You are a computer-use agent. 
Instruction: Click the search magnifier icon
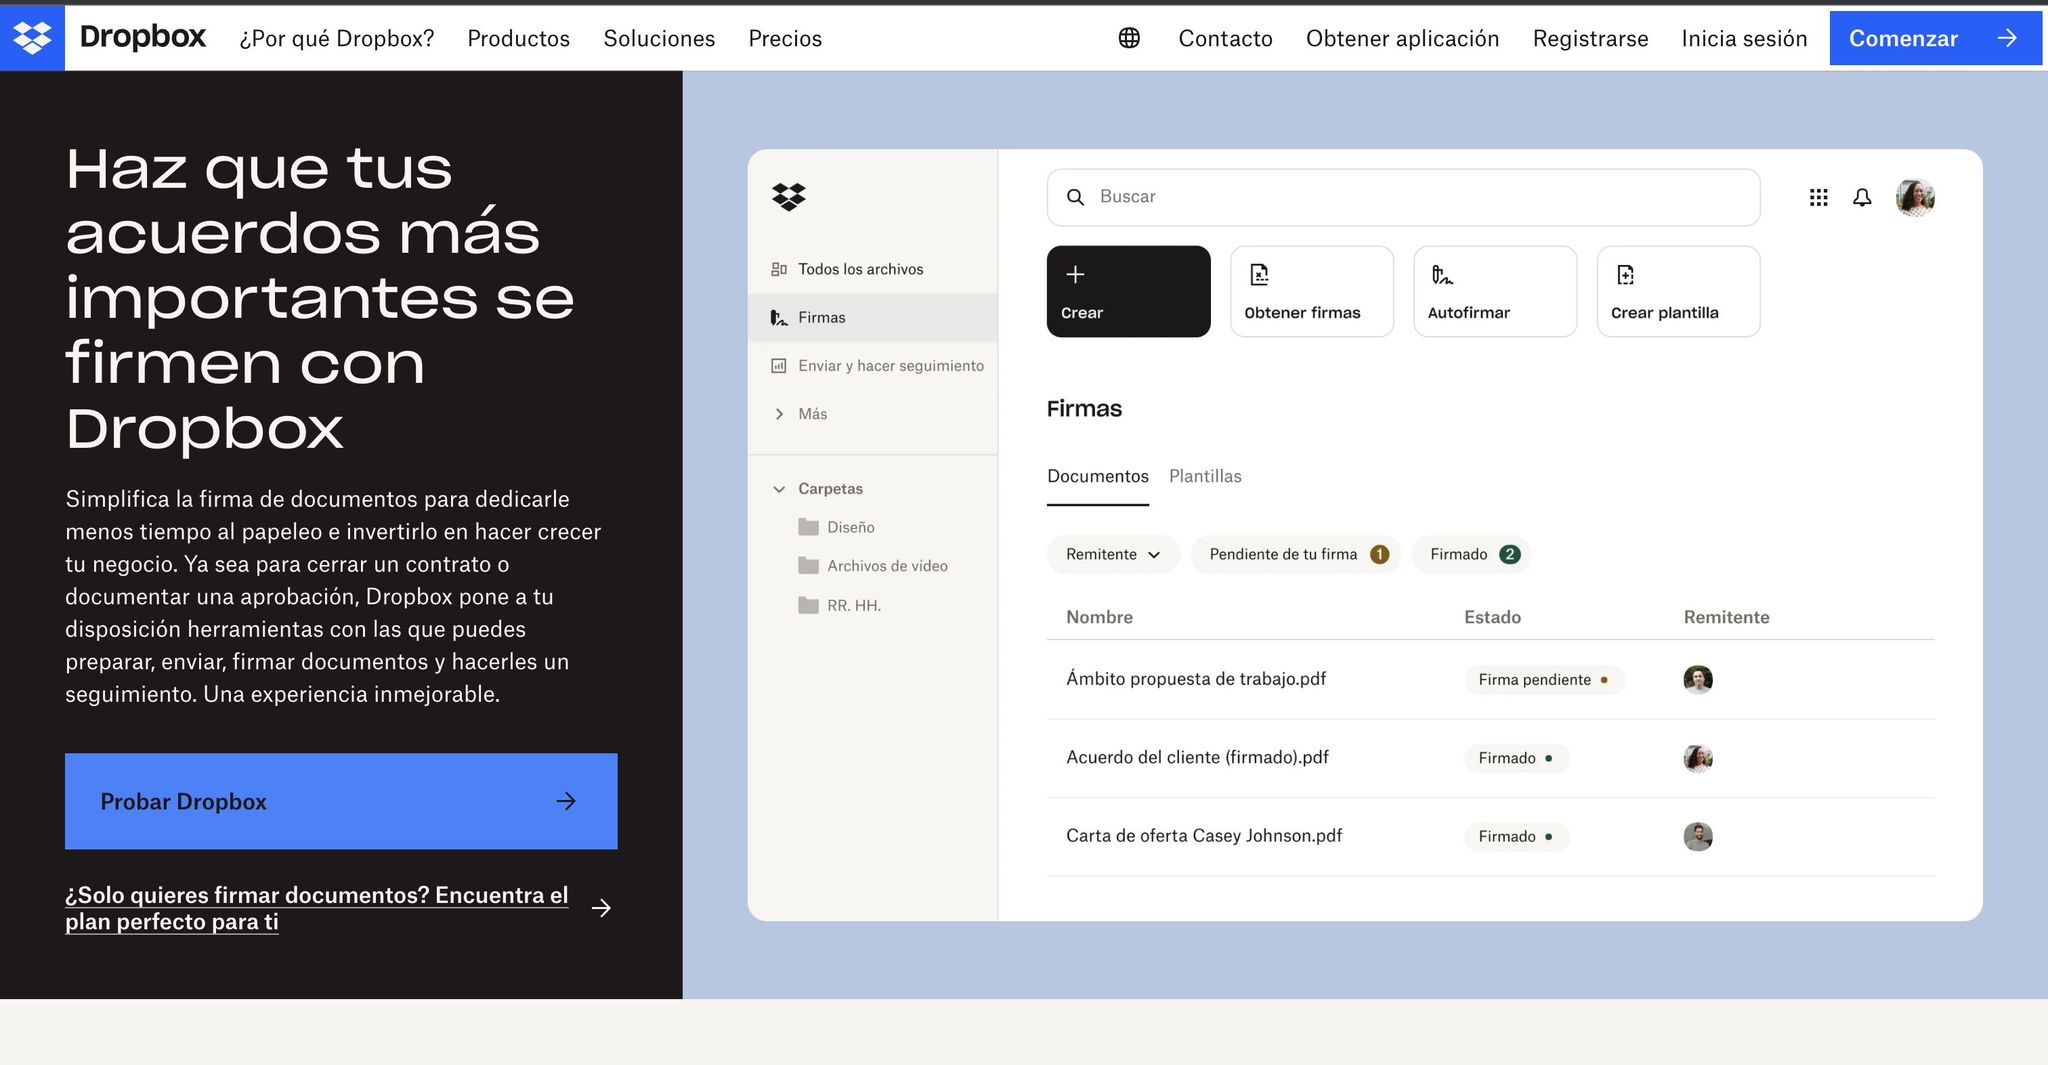1075,197
